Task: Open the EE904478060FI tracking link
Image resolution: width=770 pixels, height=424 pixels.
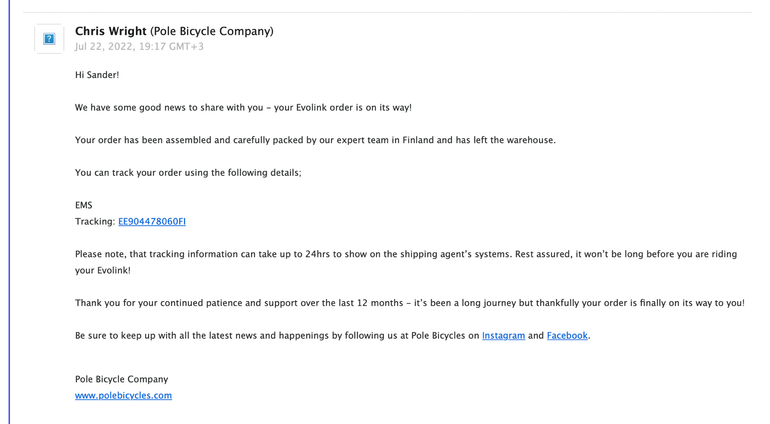Action: (x=151, y=222)
